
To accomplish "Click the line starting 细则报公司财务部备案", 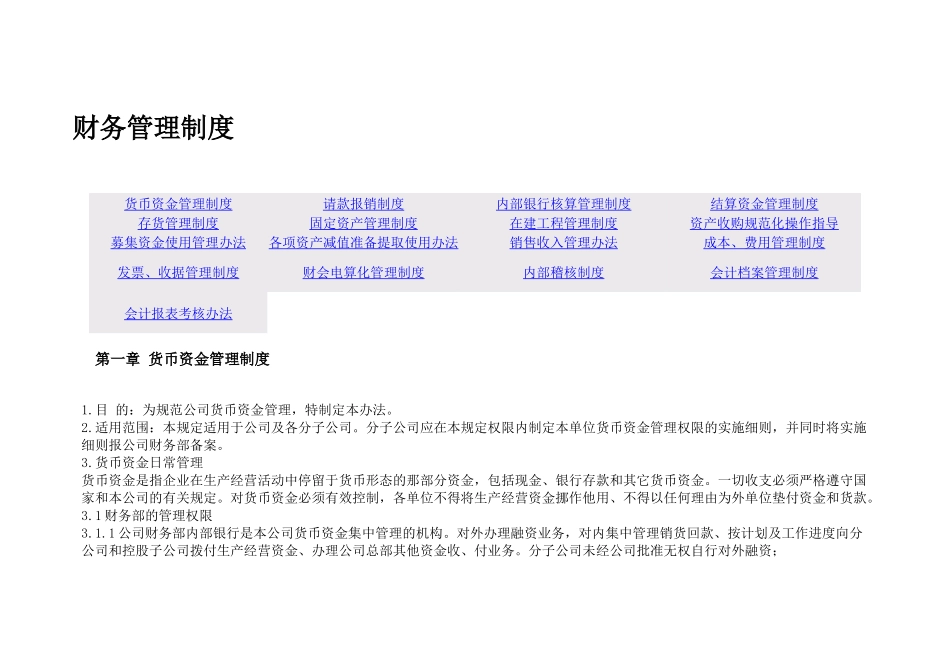I will point(154,445).
